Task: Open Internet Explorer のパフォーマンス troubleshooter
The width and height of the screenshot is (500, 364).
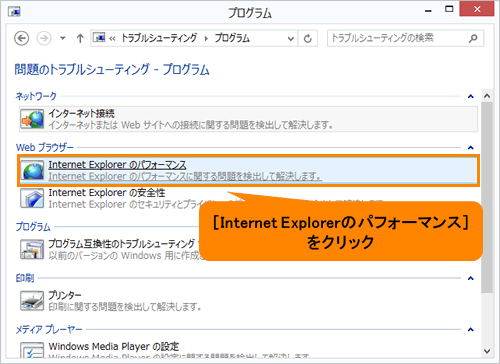Action: tap(248, 170)
